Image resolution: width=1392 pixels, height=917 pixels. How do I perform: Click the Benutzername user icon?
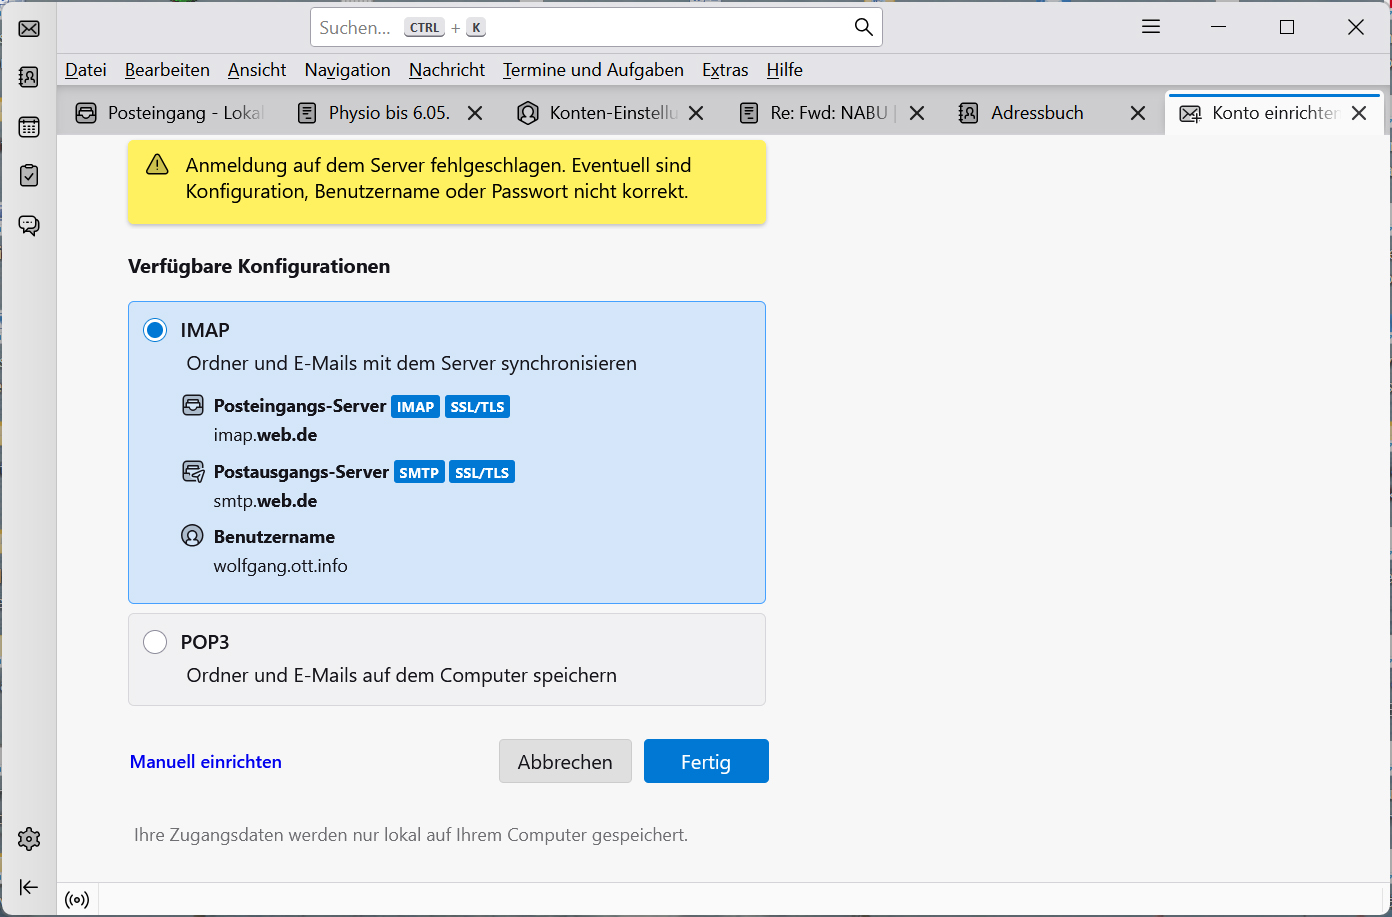(192, 536)
